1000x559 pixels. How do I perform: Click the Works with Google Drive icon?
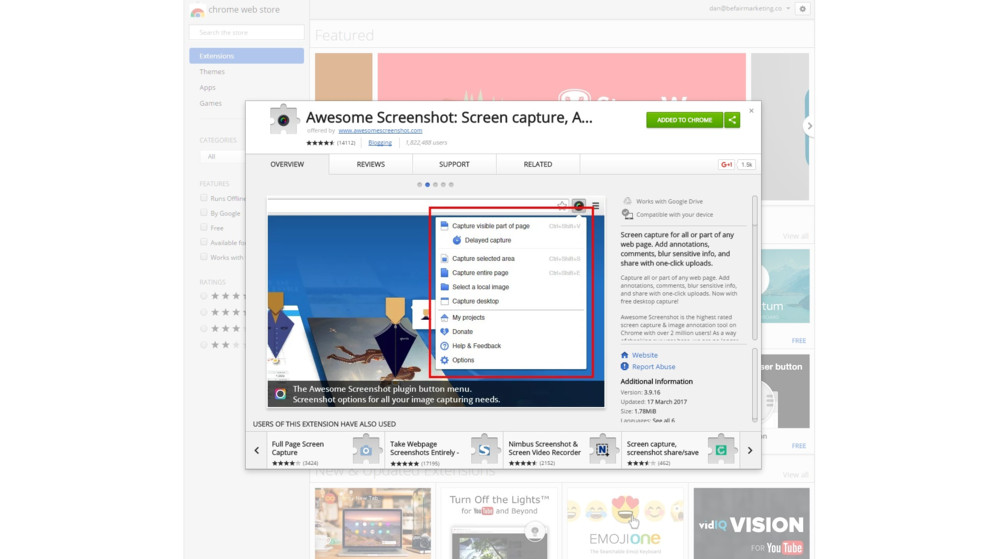[627, 201]
